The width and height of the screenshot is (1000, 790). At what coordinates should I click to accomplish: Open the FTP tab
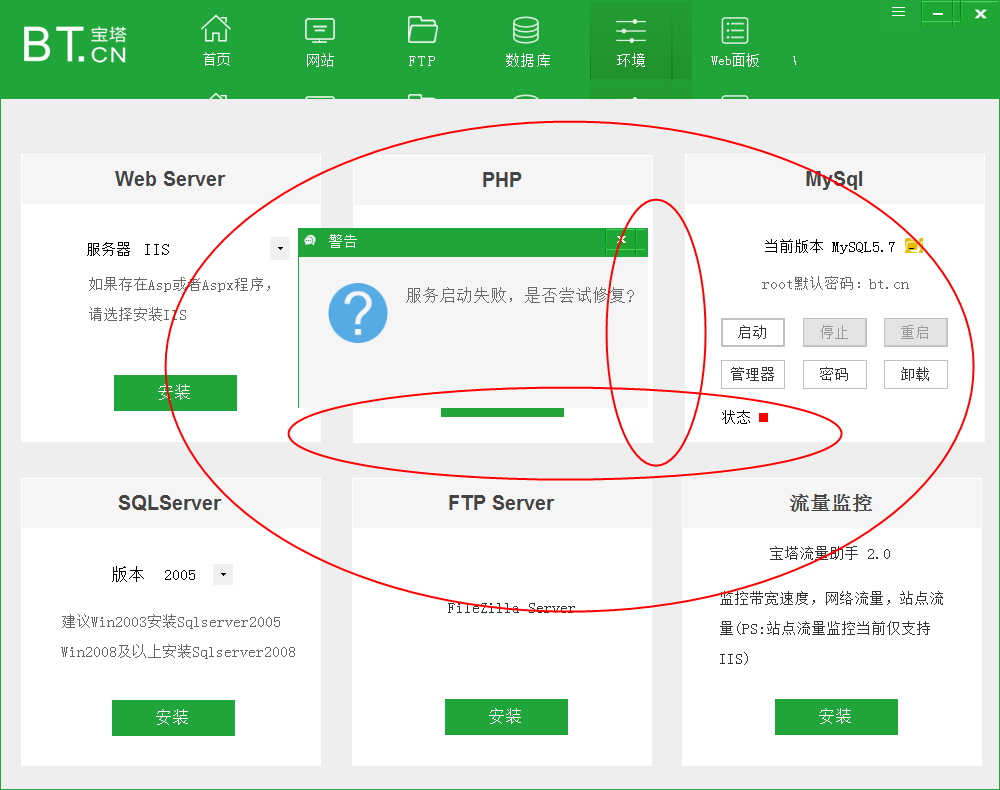[x=422, y=41]
